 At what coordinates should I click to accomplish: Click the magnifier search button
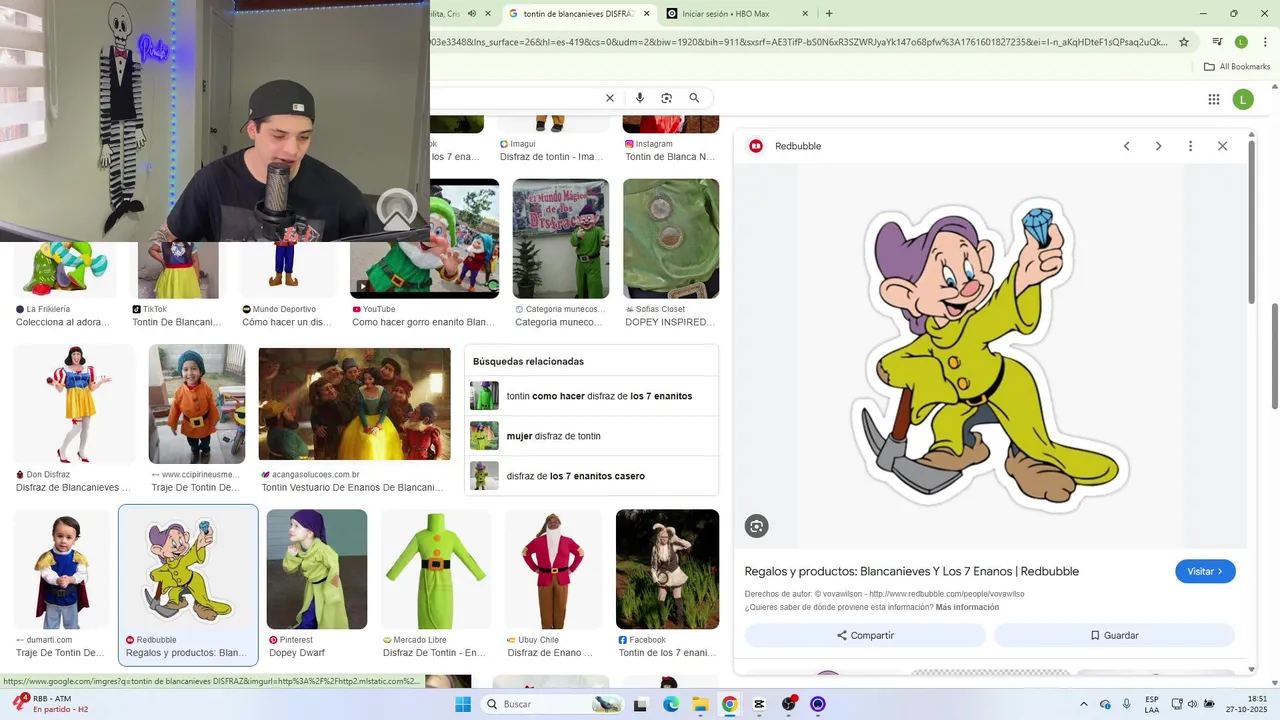click(x=694, y=98)
